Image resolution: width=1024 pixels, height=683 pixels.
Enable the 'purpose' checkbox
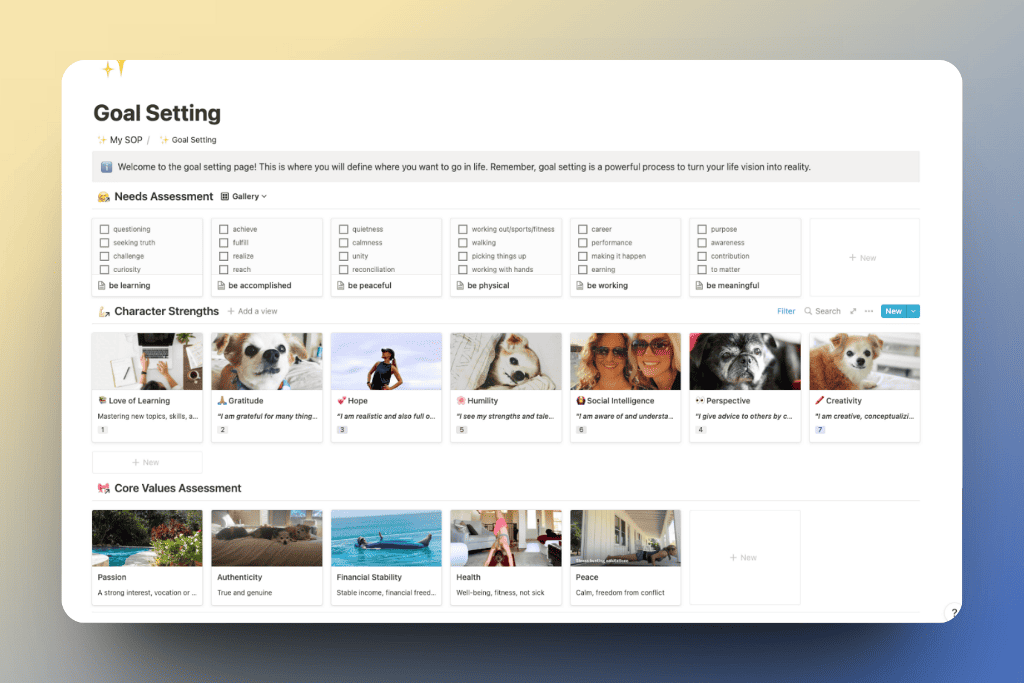(702, 229)
